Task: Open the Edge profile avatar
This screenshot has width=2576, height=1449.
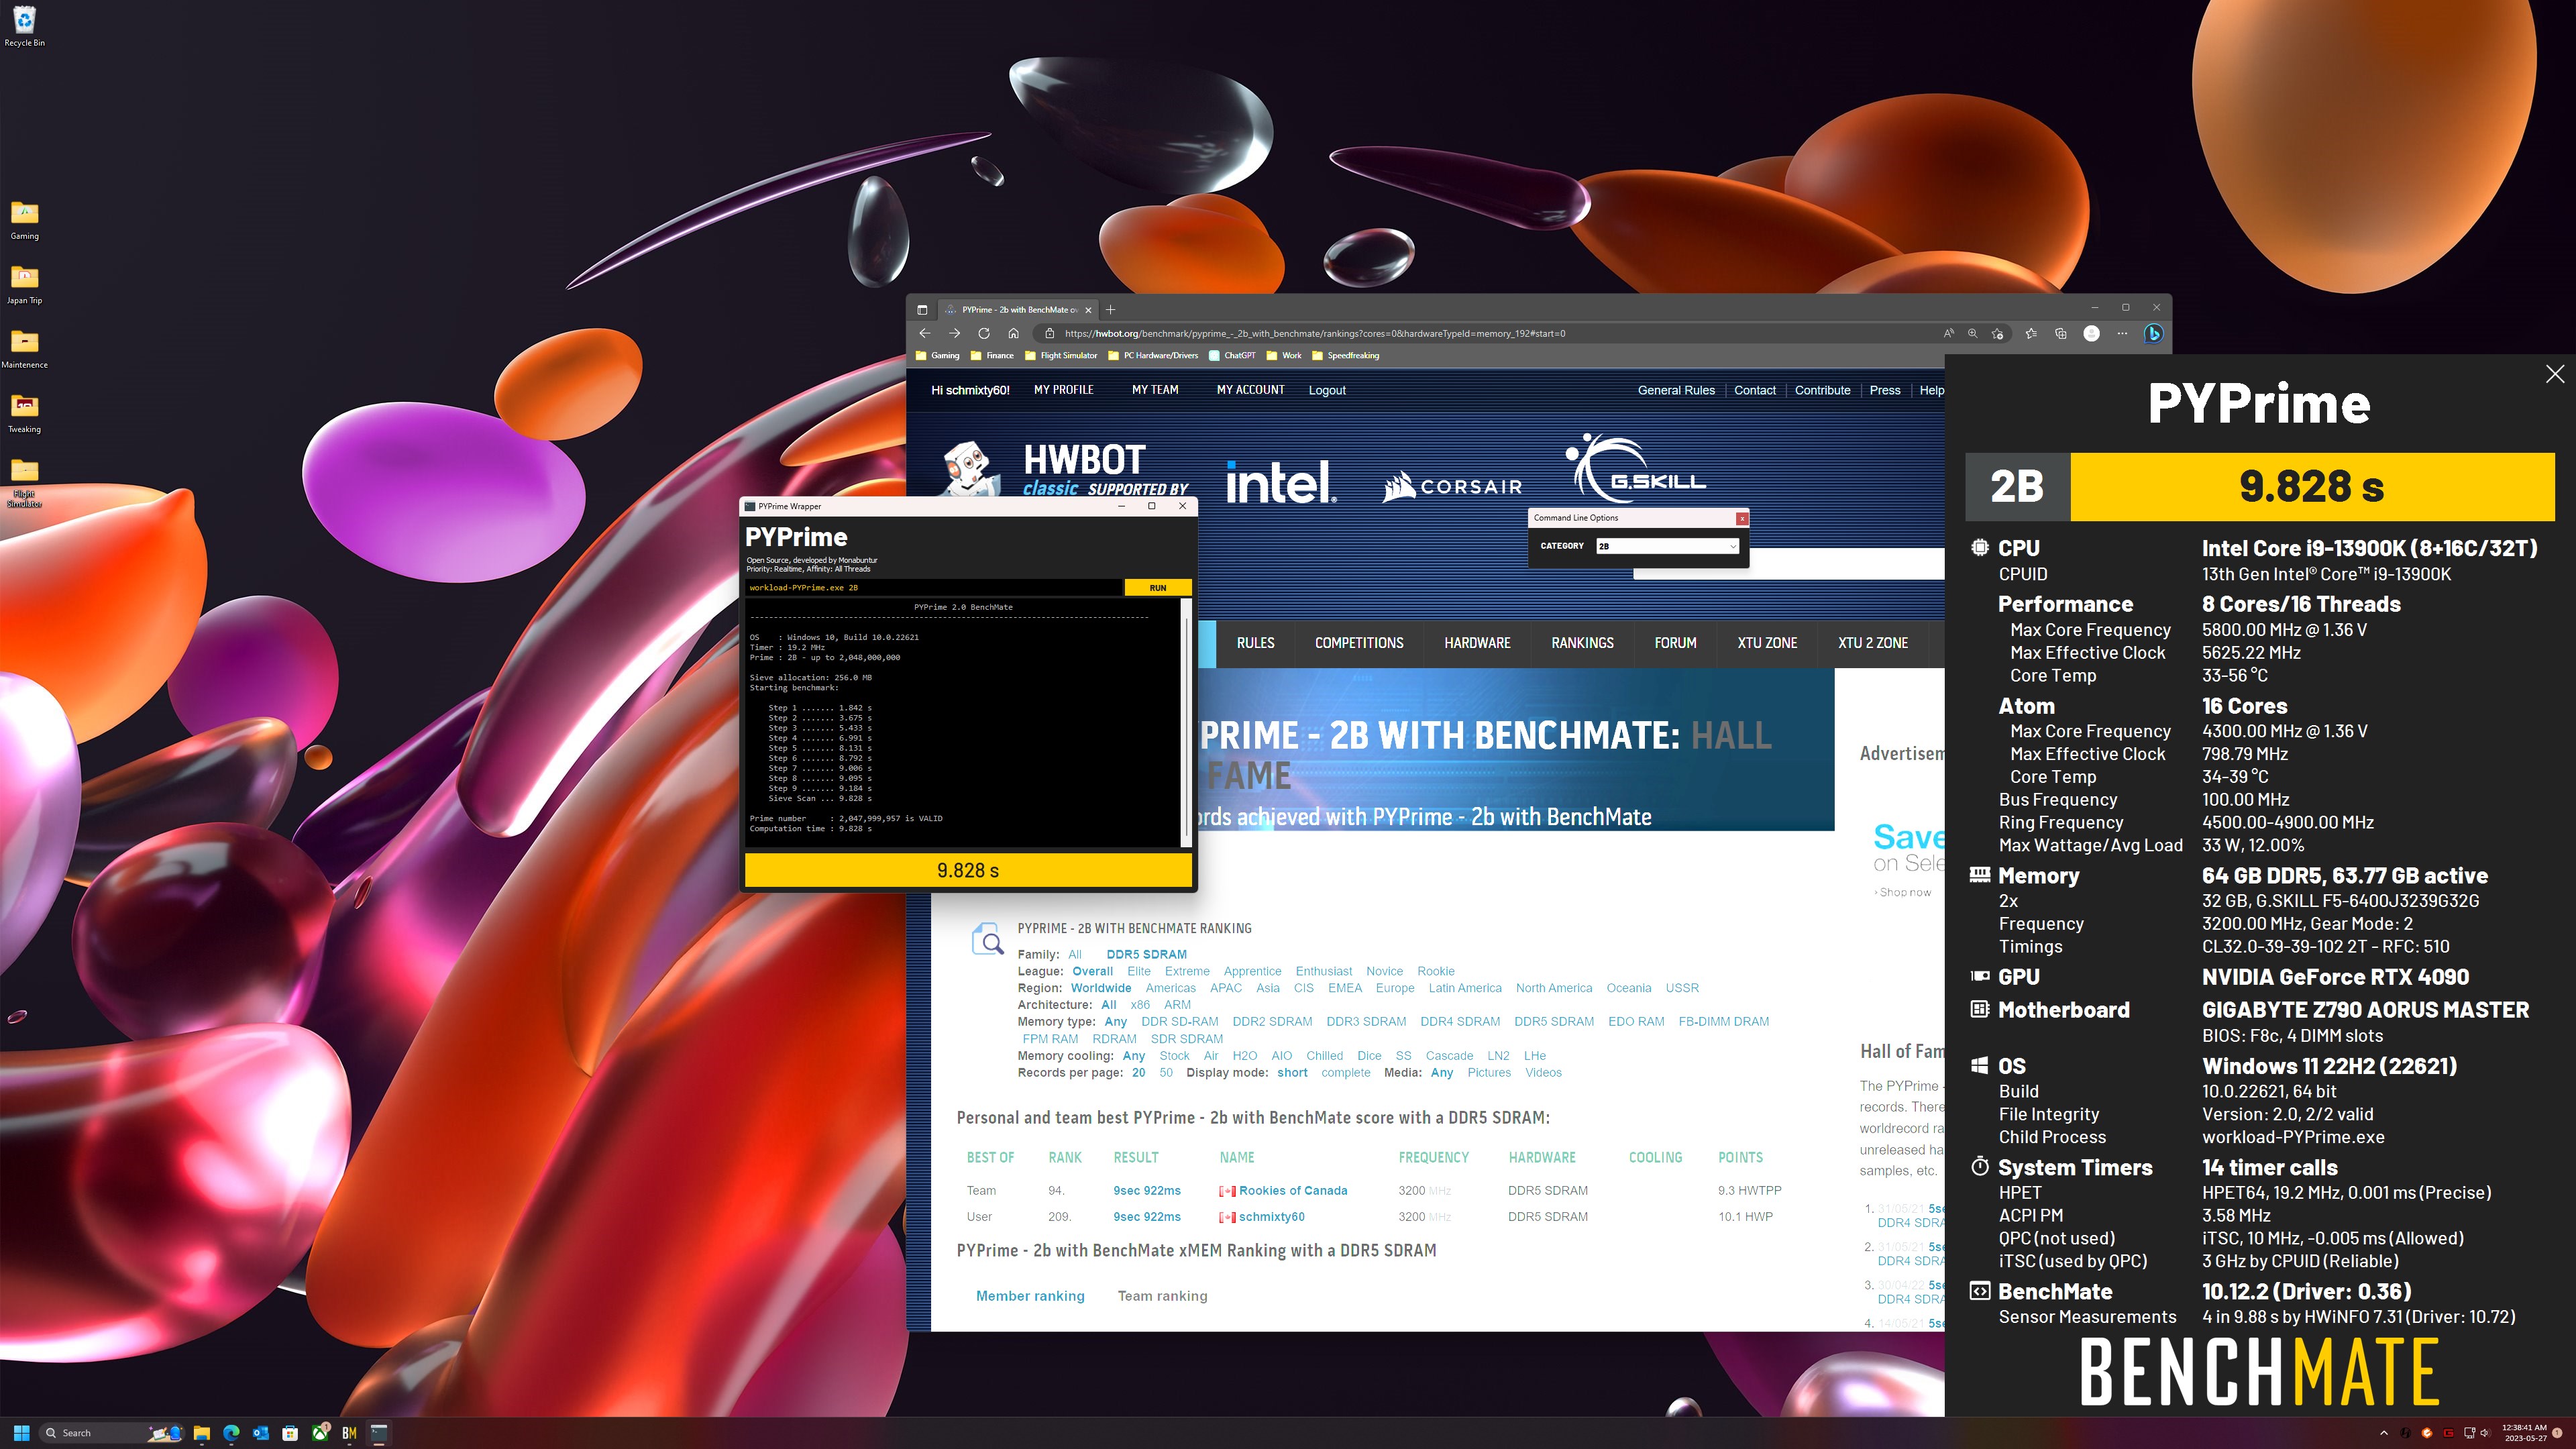Action: [x=2091, y=333]
